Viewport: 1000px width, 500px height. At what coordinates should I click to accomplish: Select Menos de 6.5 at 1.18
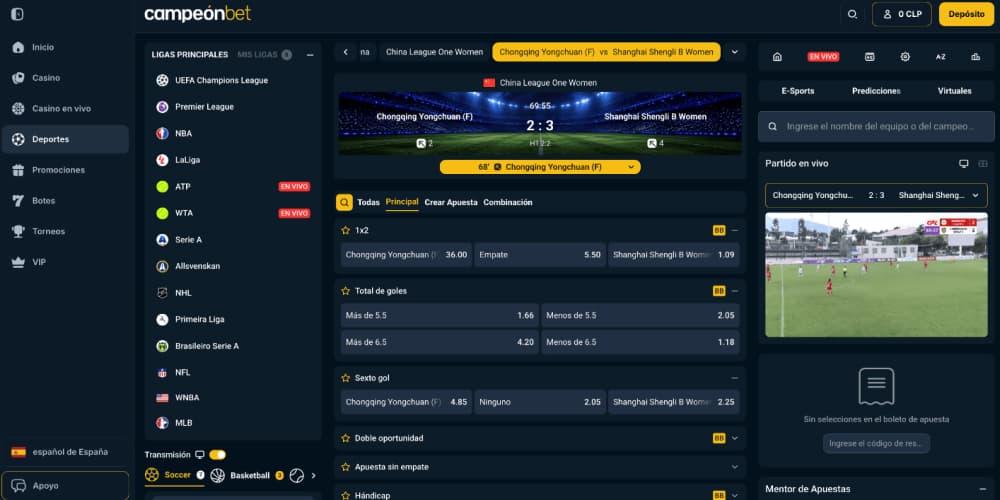point(640,342)
